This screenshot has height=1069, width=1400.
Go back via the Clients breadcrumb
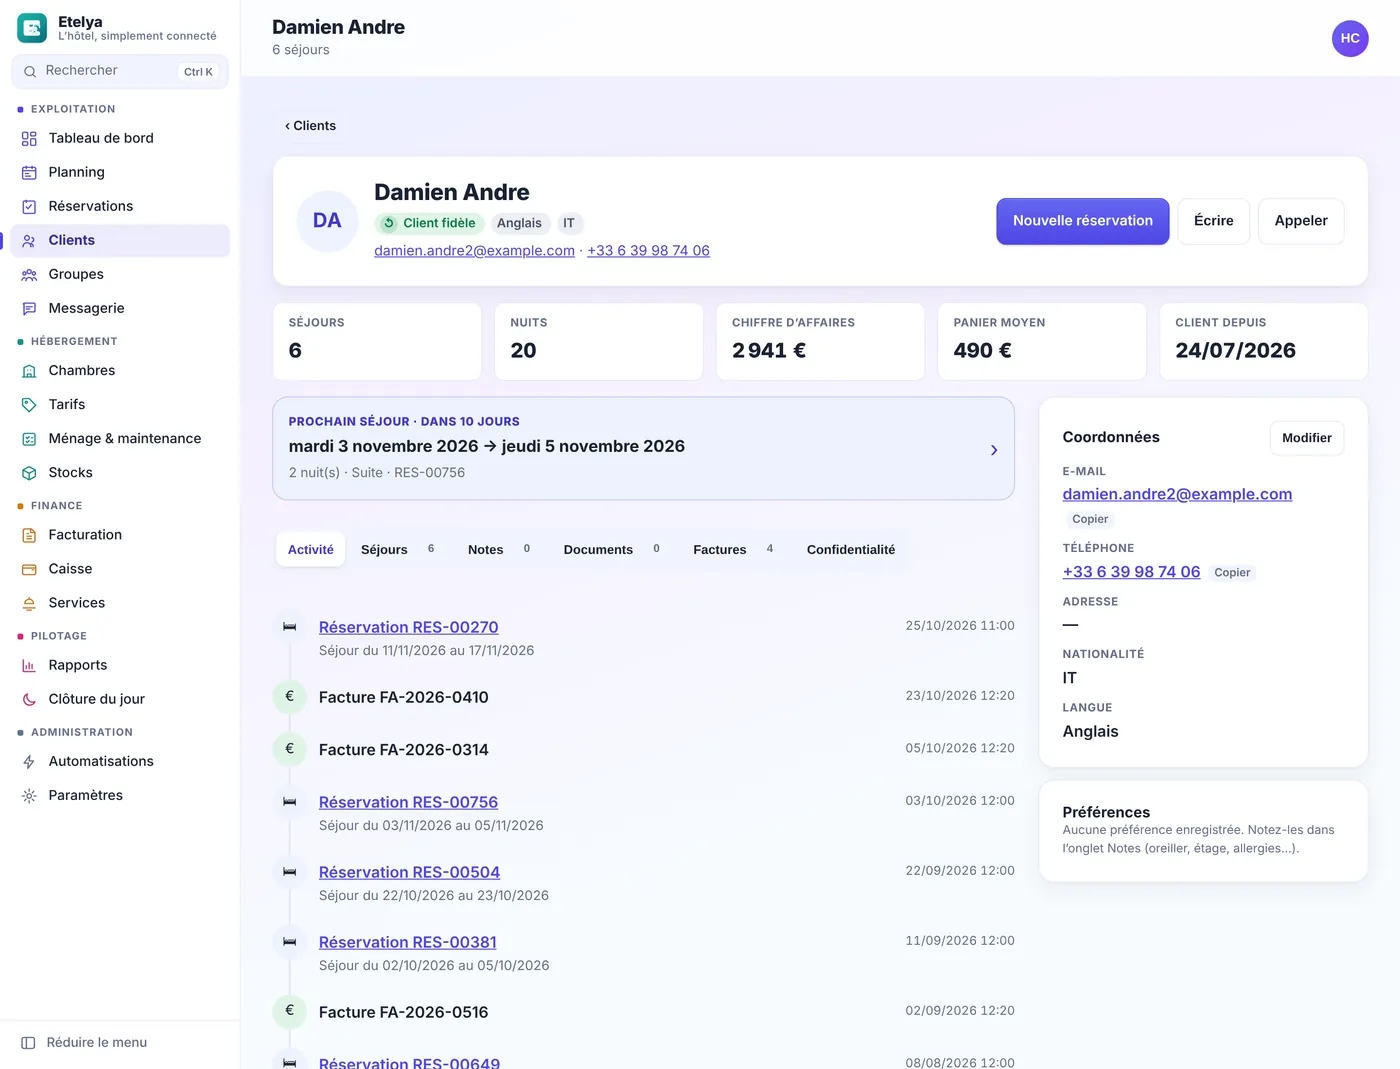pos(310,126)
